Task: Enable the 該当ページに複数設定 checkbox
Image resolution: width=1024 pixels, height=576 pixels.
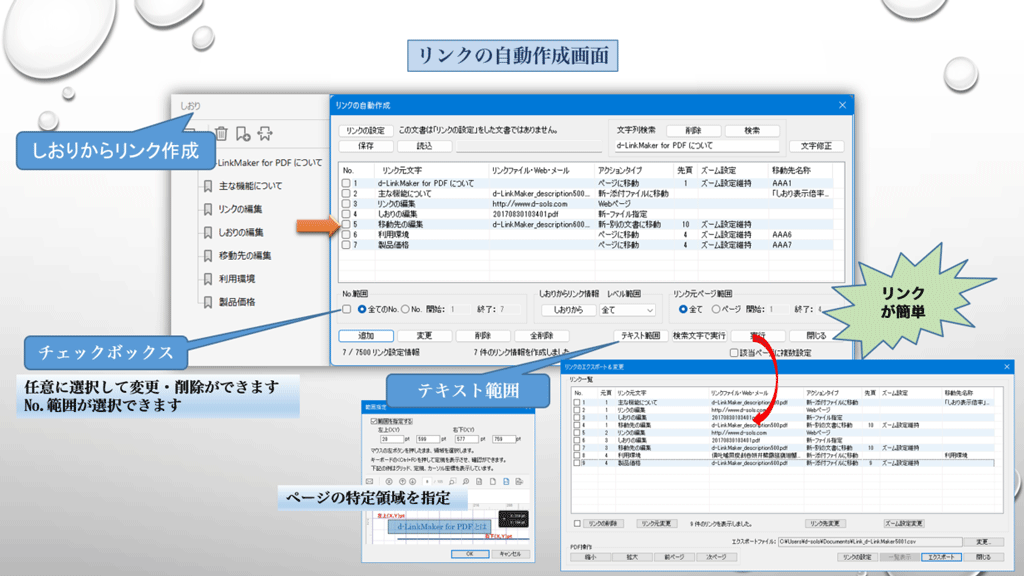Action: tap(734, 353)
